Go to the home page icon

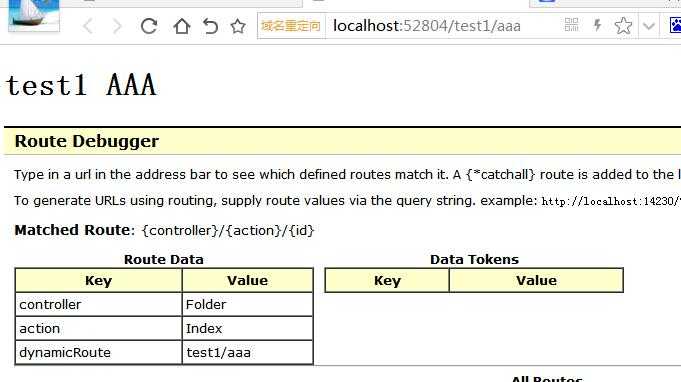(182, 26)
